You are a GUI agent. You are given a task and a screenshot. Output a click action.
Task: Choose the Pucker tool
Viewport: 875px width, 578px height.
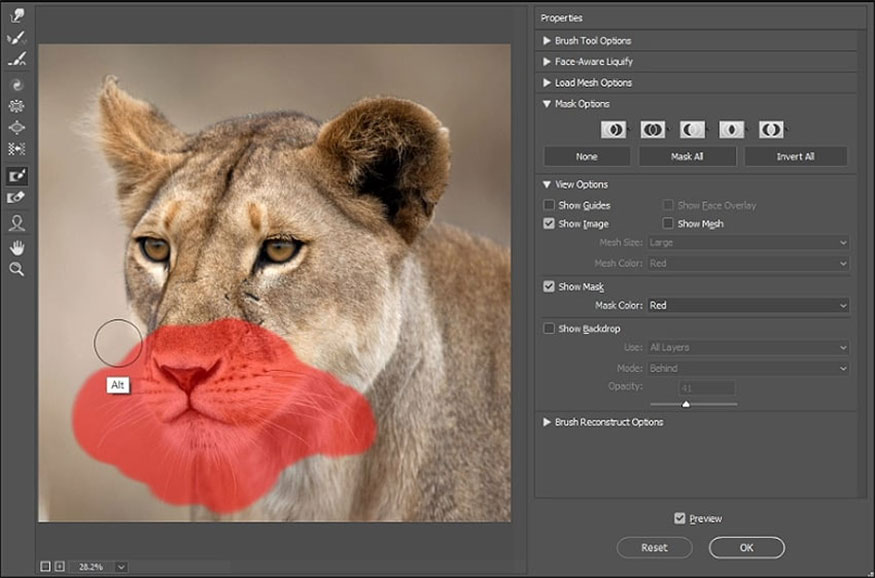(x=16, y=106)
